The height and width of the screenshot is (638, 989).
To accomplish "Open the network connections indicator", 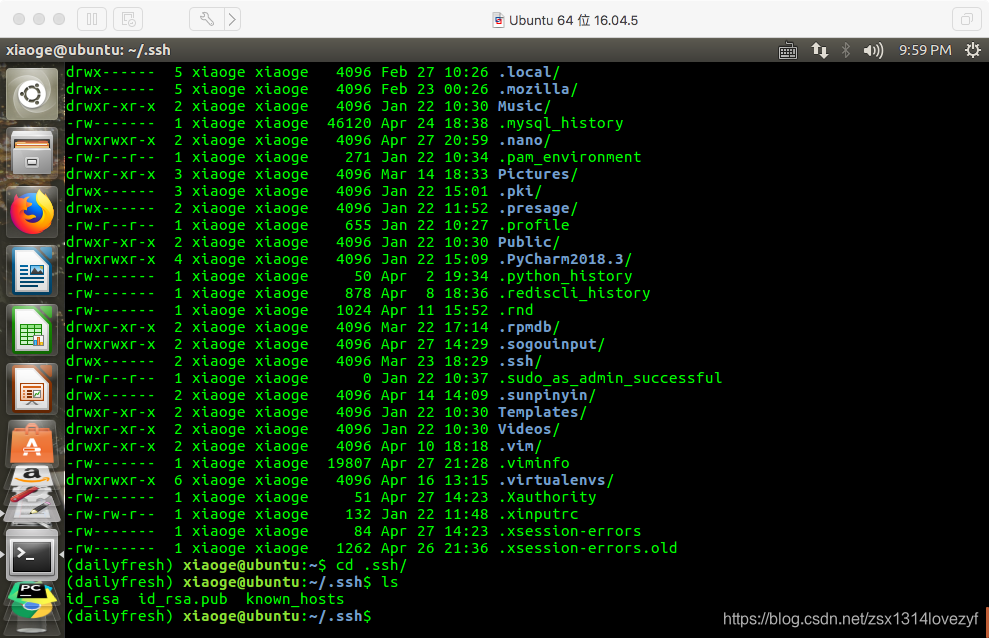I will [819, 50].
